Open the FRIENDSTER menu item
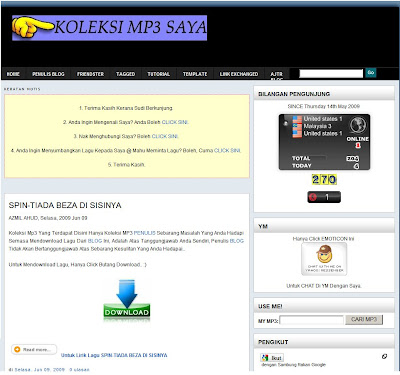 [x=90, y=74]
